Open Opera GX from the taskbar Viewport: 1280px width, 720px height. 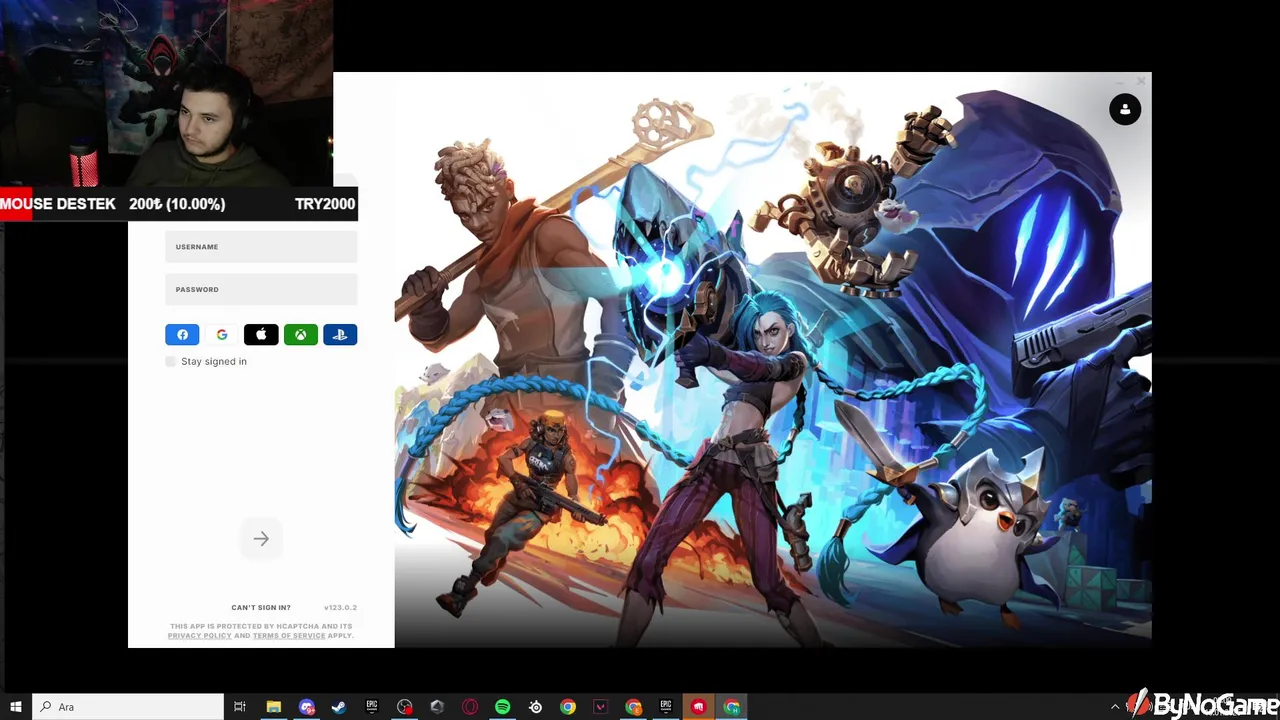click(470, 707)
